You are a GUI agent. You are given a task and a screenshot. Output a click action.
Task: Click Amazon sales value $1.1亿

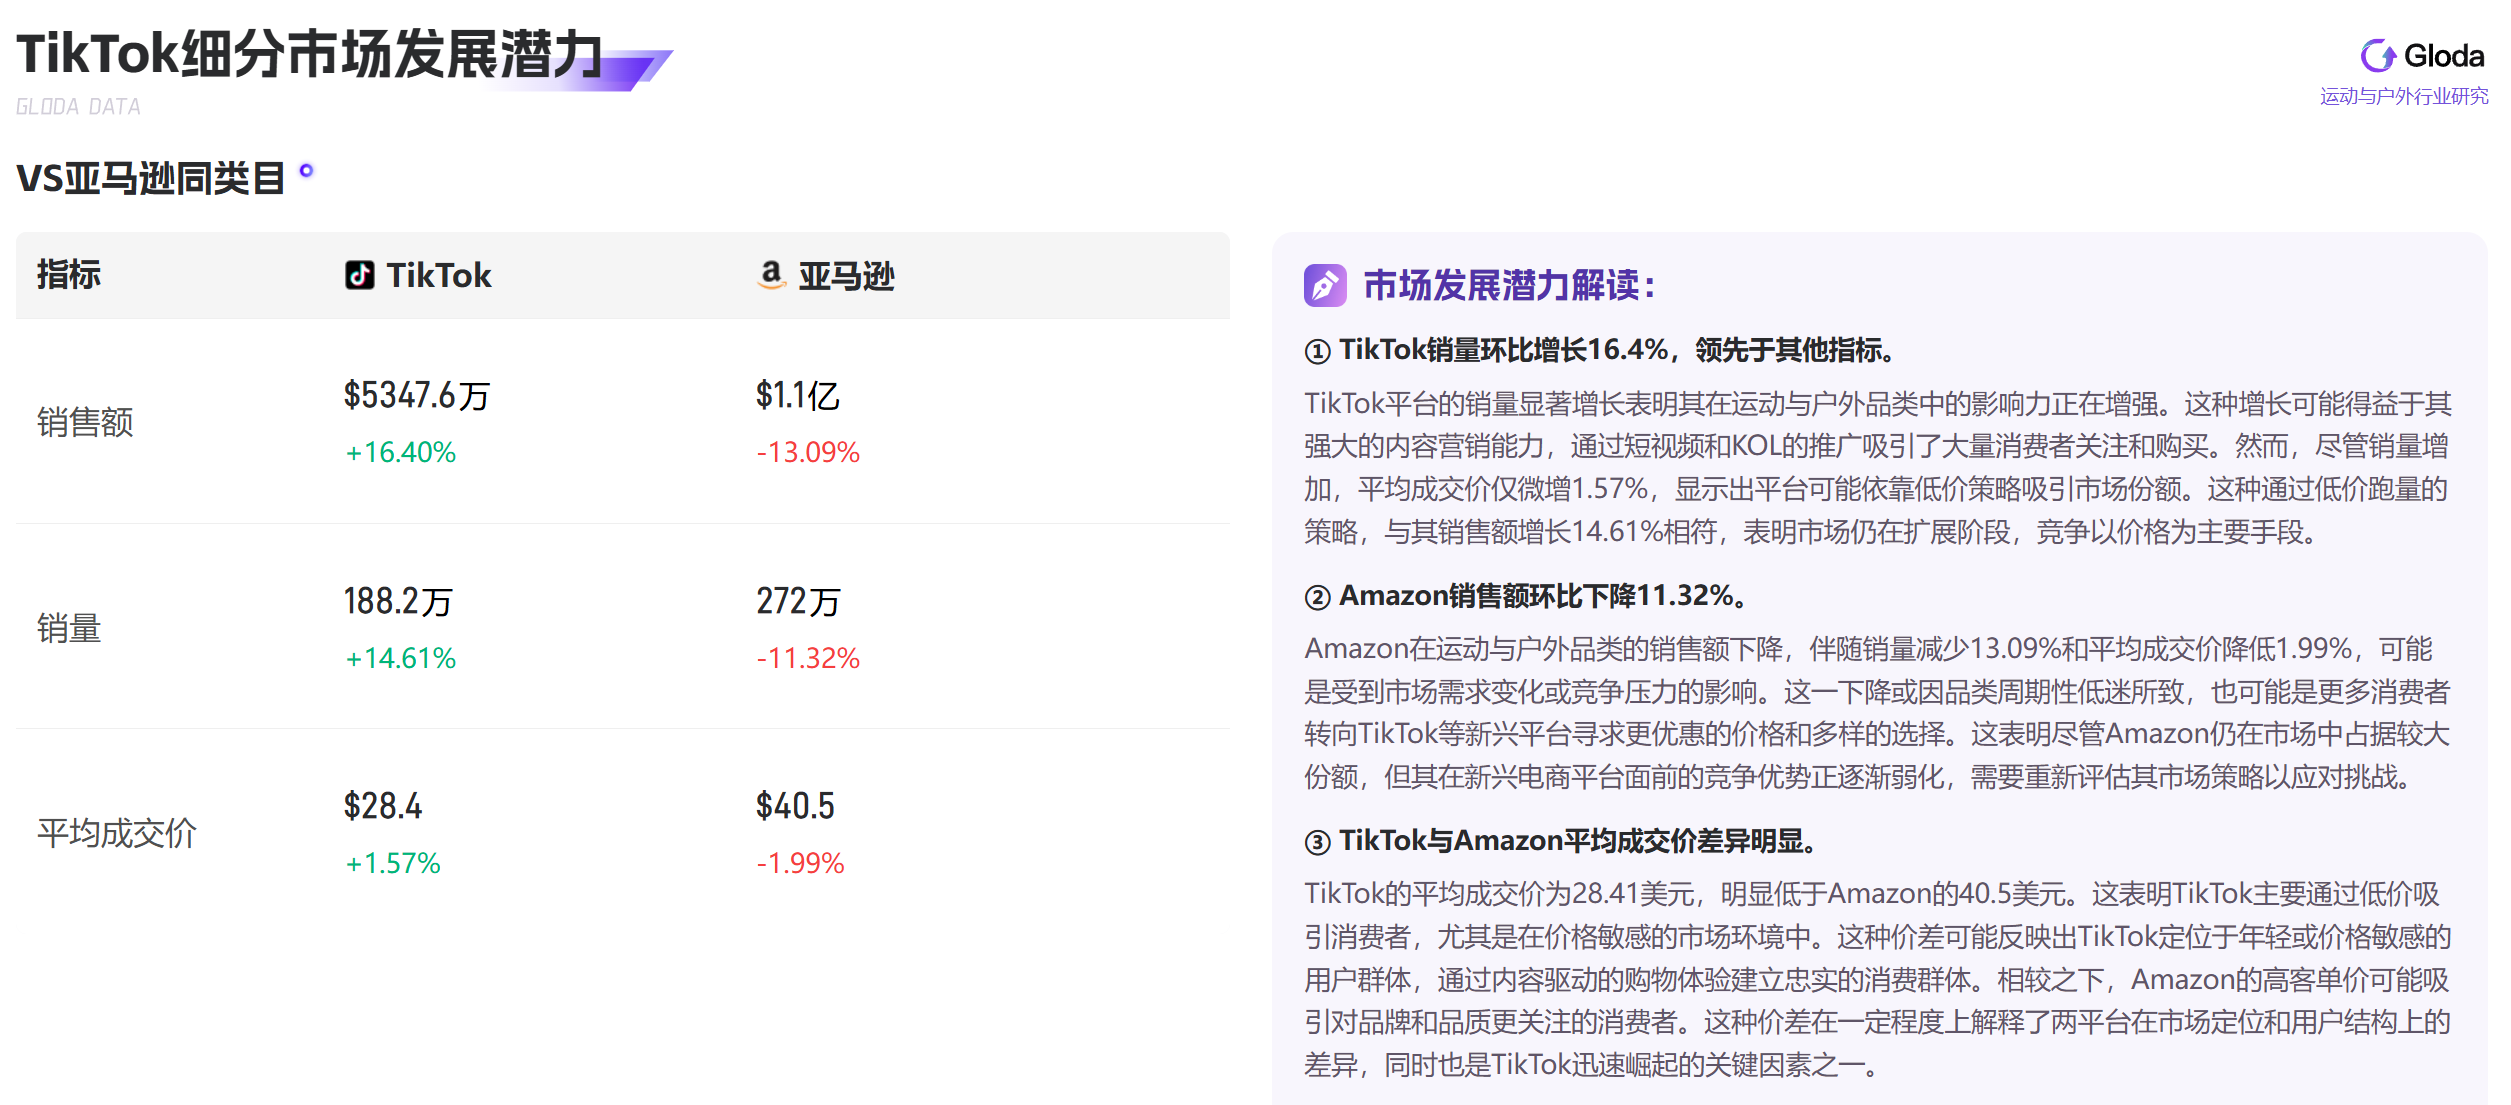[797, 396]
